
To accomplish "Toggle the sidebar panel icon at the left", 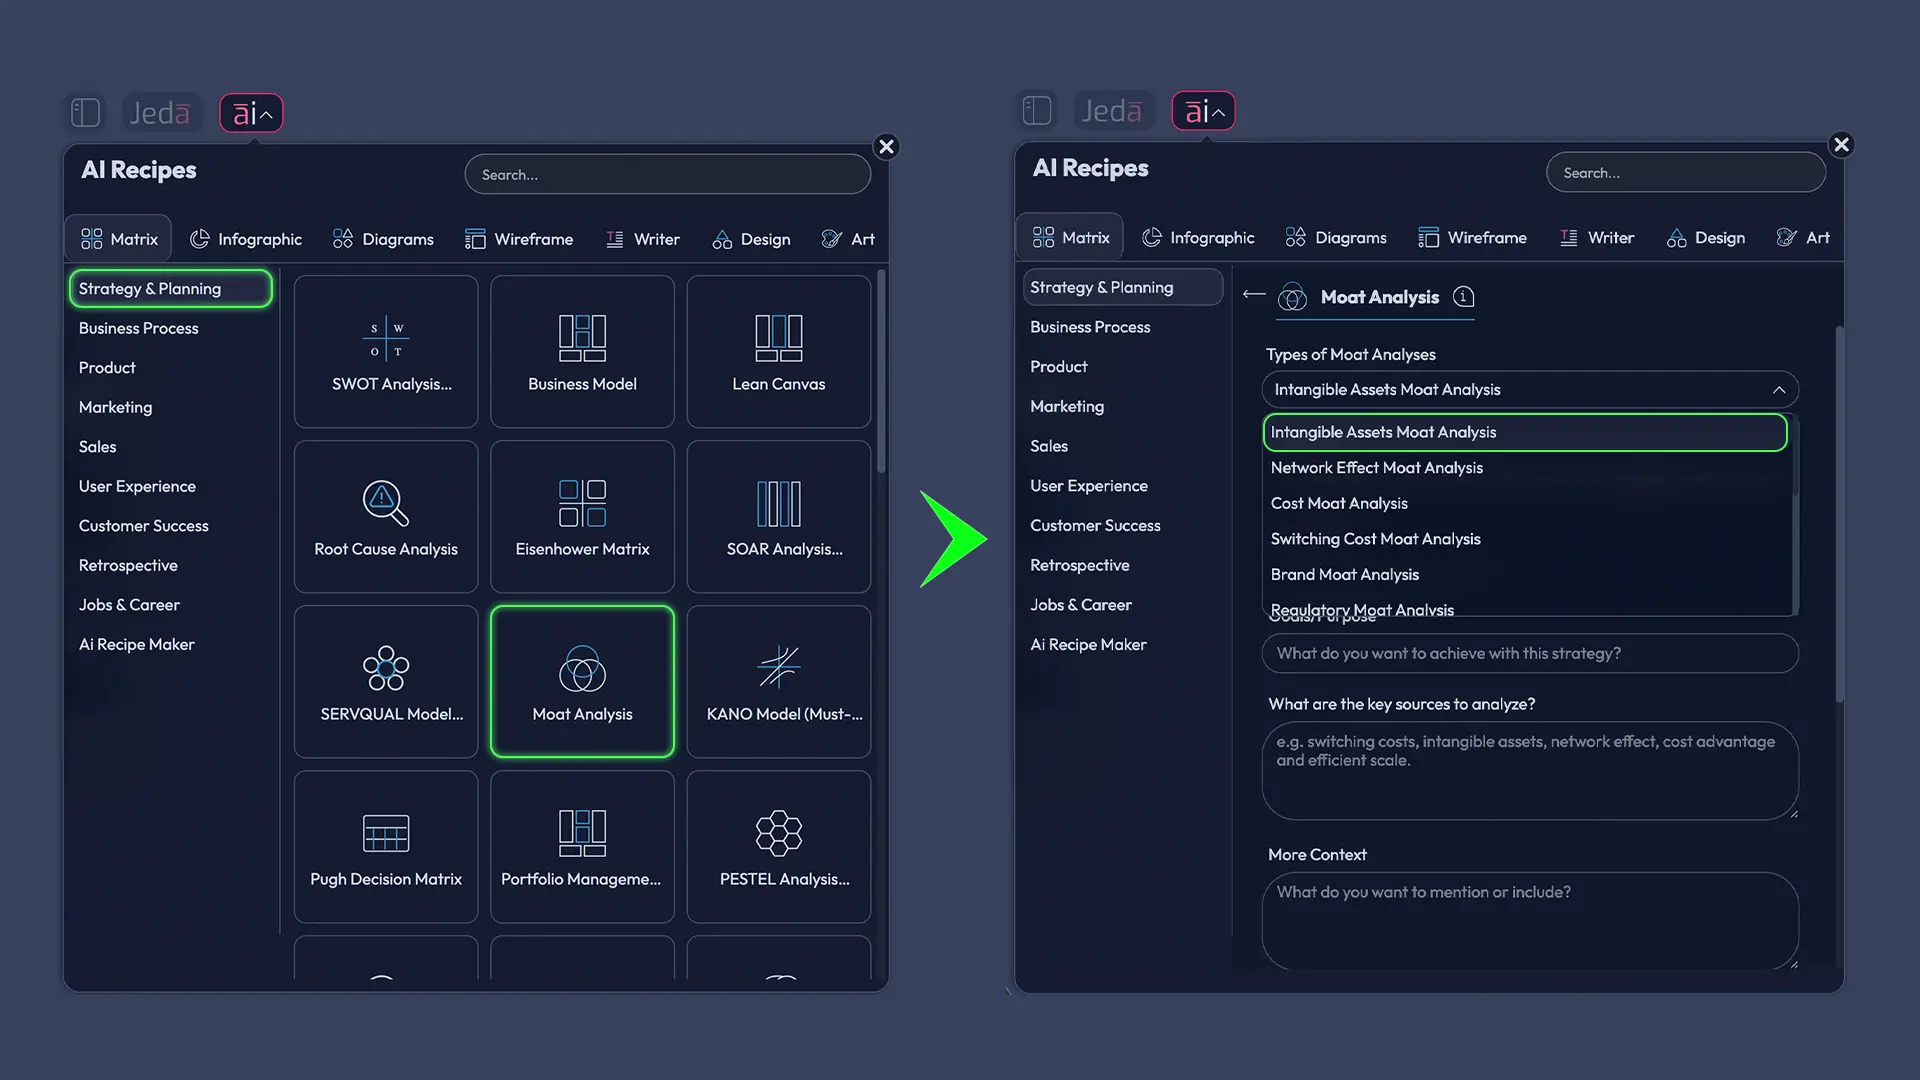I will 85,113.
